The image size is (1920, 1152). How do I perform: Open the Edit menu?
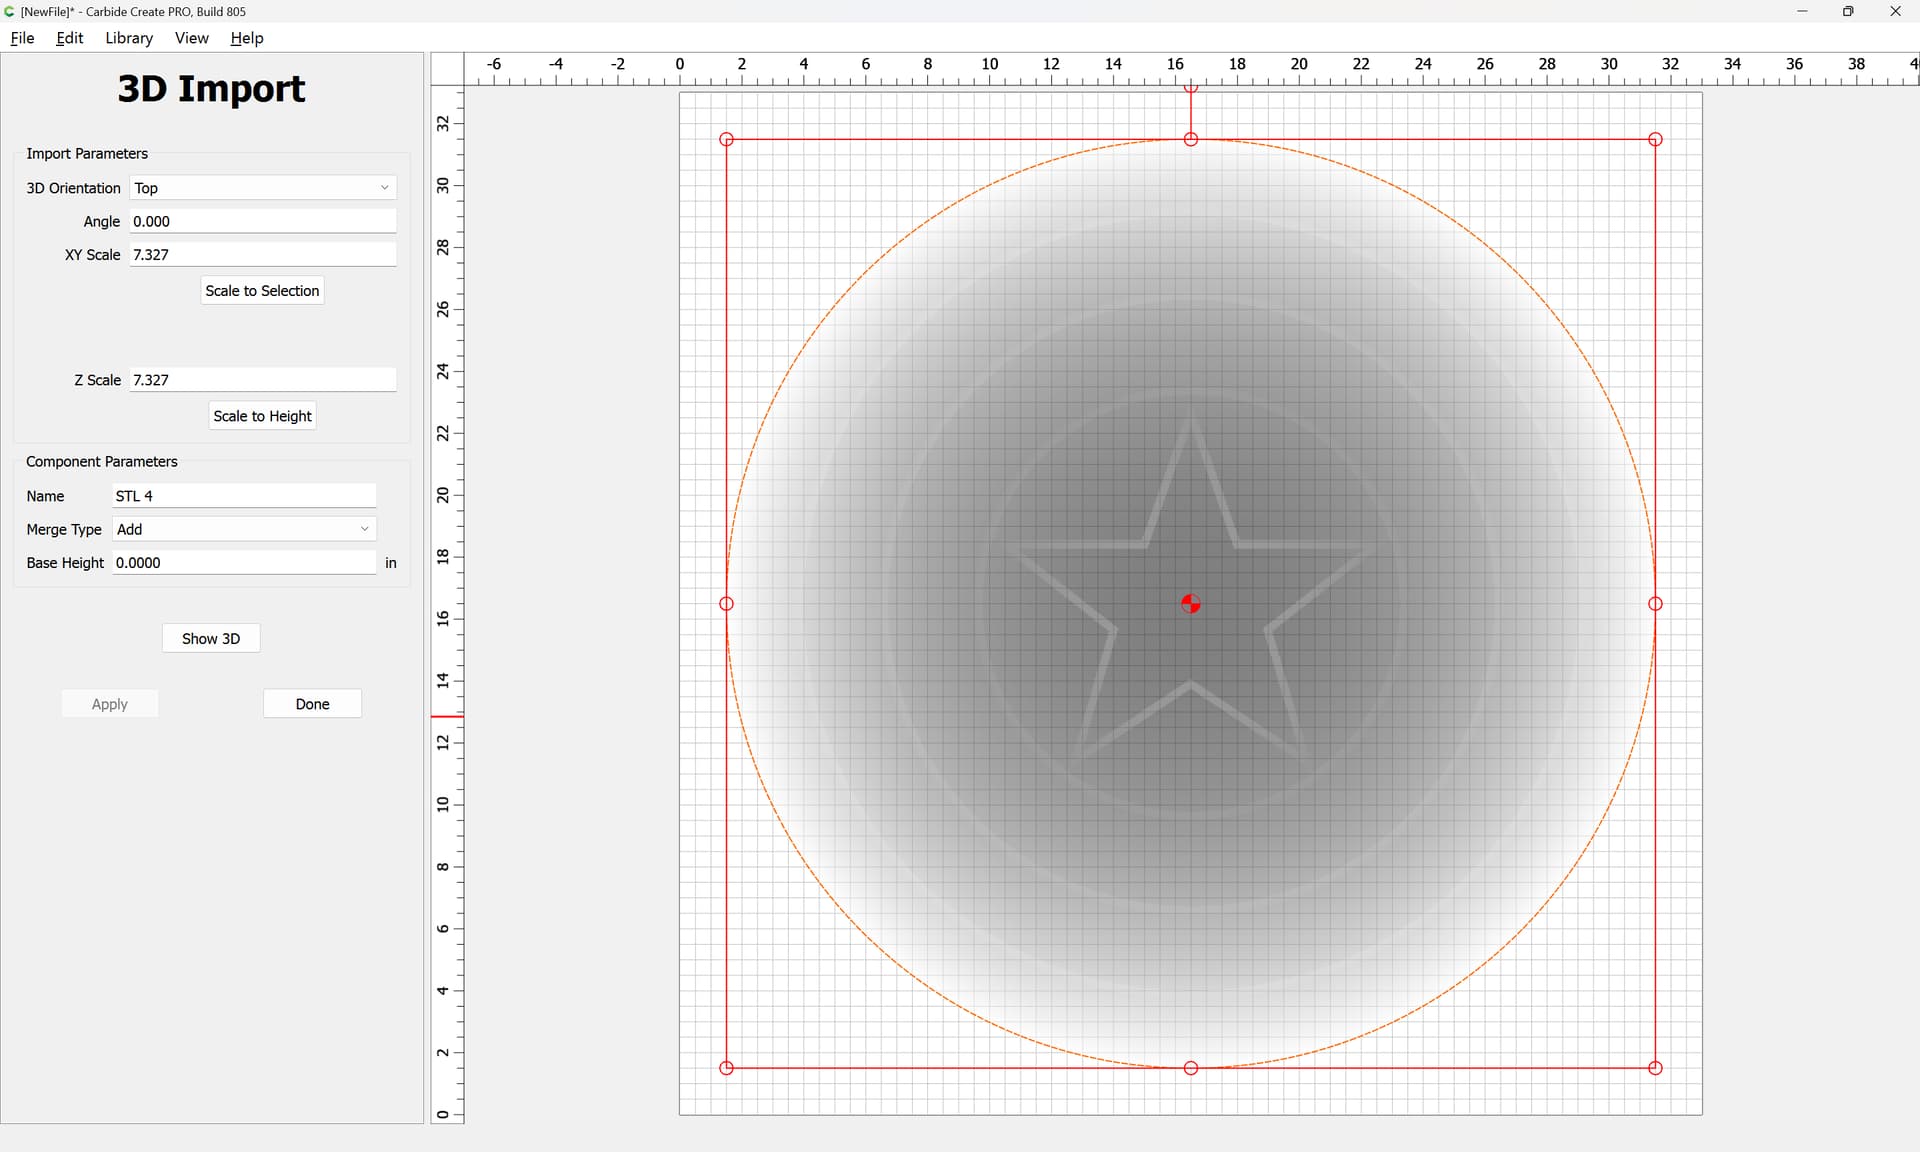pos(70,38)
